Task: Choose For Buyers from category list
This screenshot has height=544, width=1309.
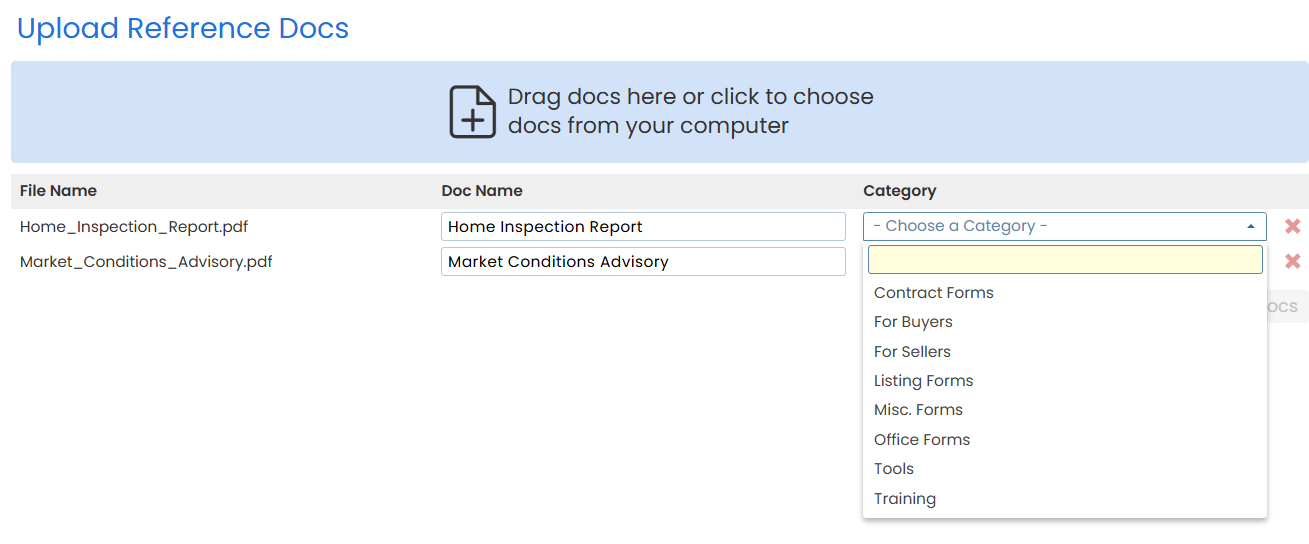Action: (913, 322)
